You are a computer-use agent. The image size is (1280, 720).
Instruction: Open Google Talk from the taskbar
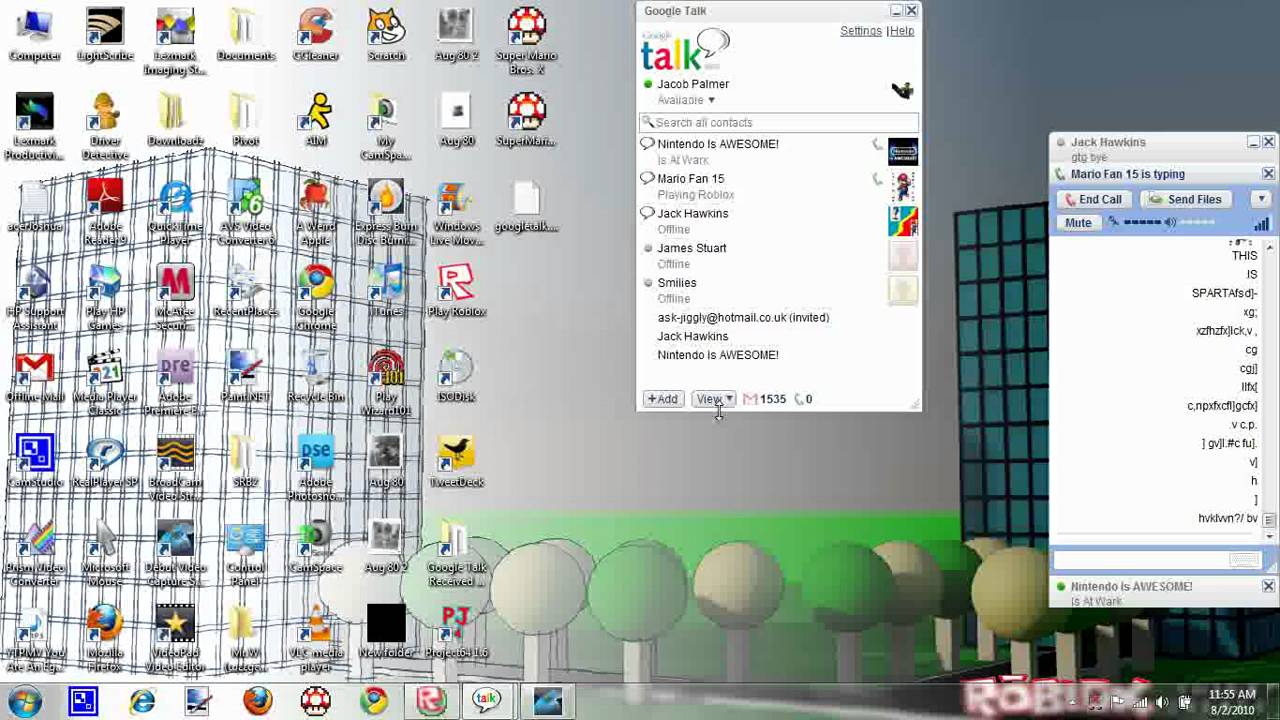487,700
